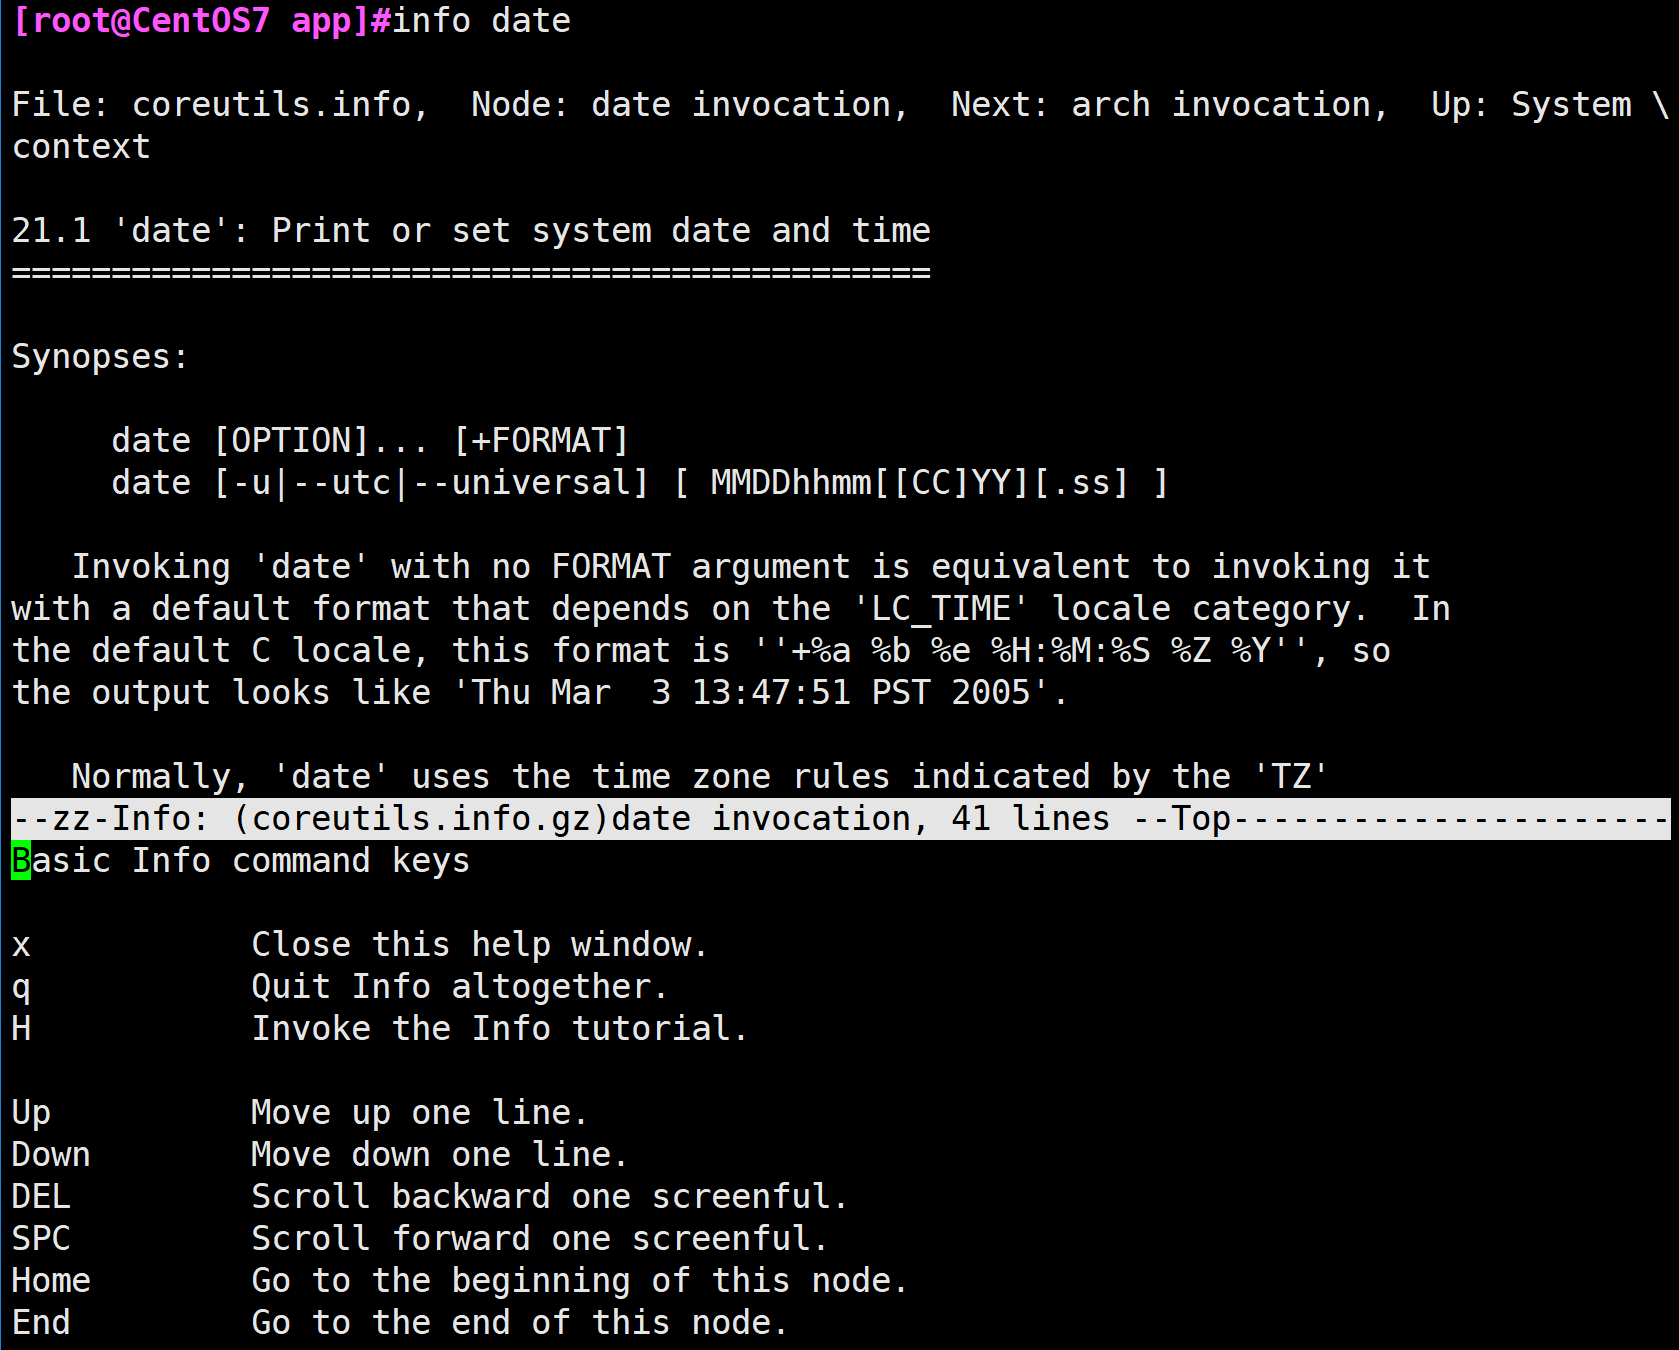The image size is (1679, 1350).
Task: Click the 'Down Move down one line.' row
Action: point(320,1155)
